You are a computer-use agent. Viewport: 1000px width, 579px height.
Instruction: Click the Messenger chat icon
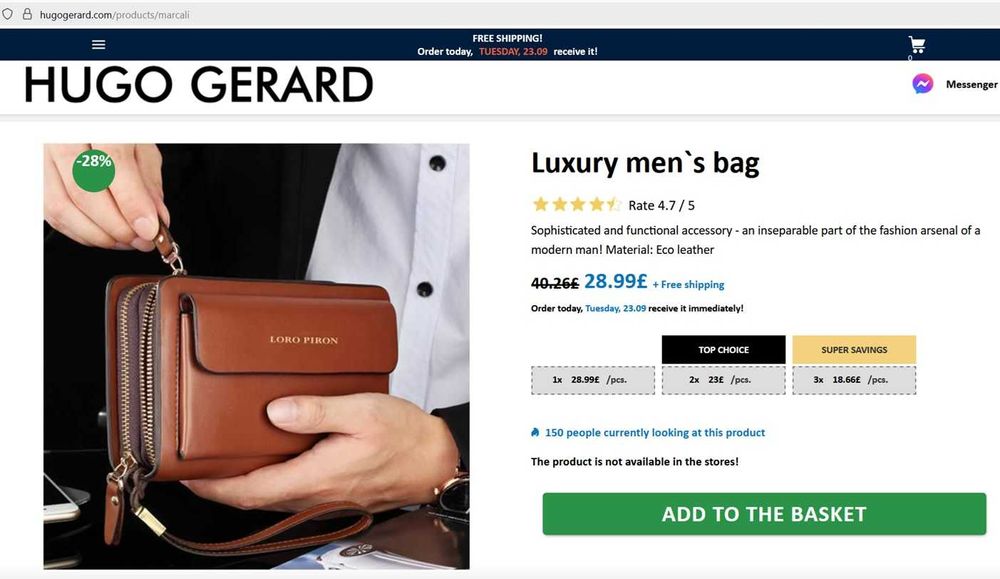pos(922,84)
